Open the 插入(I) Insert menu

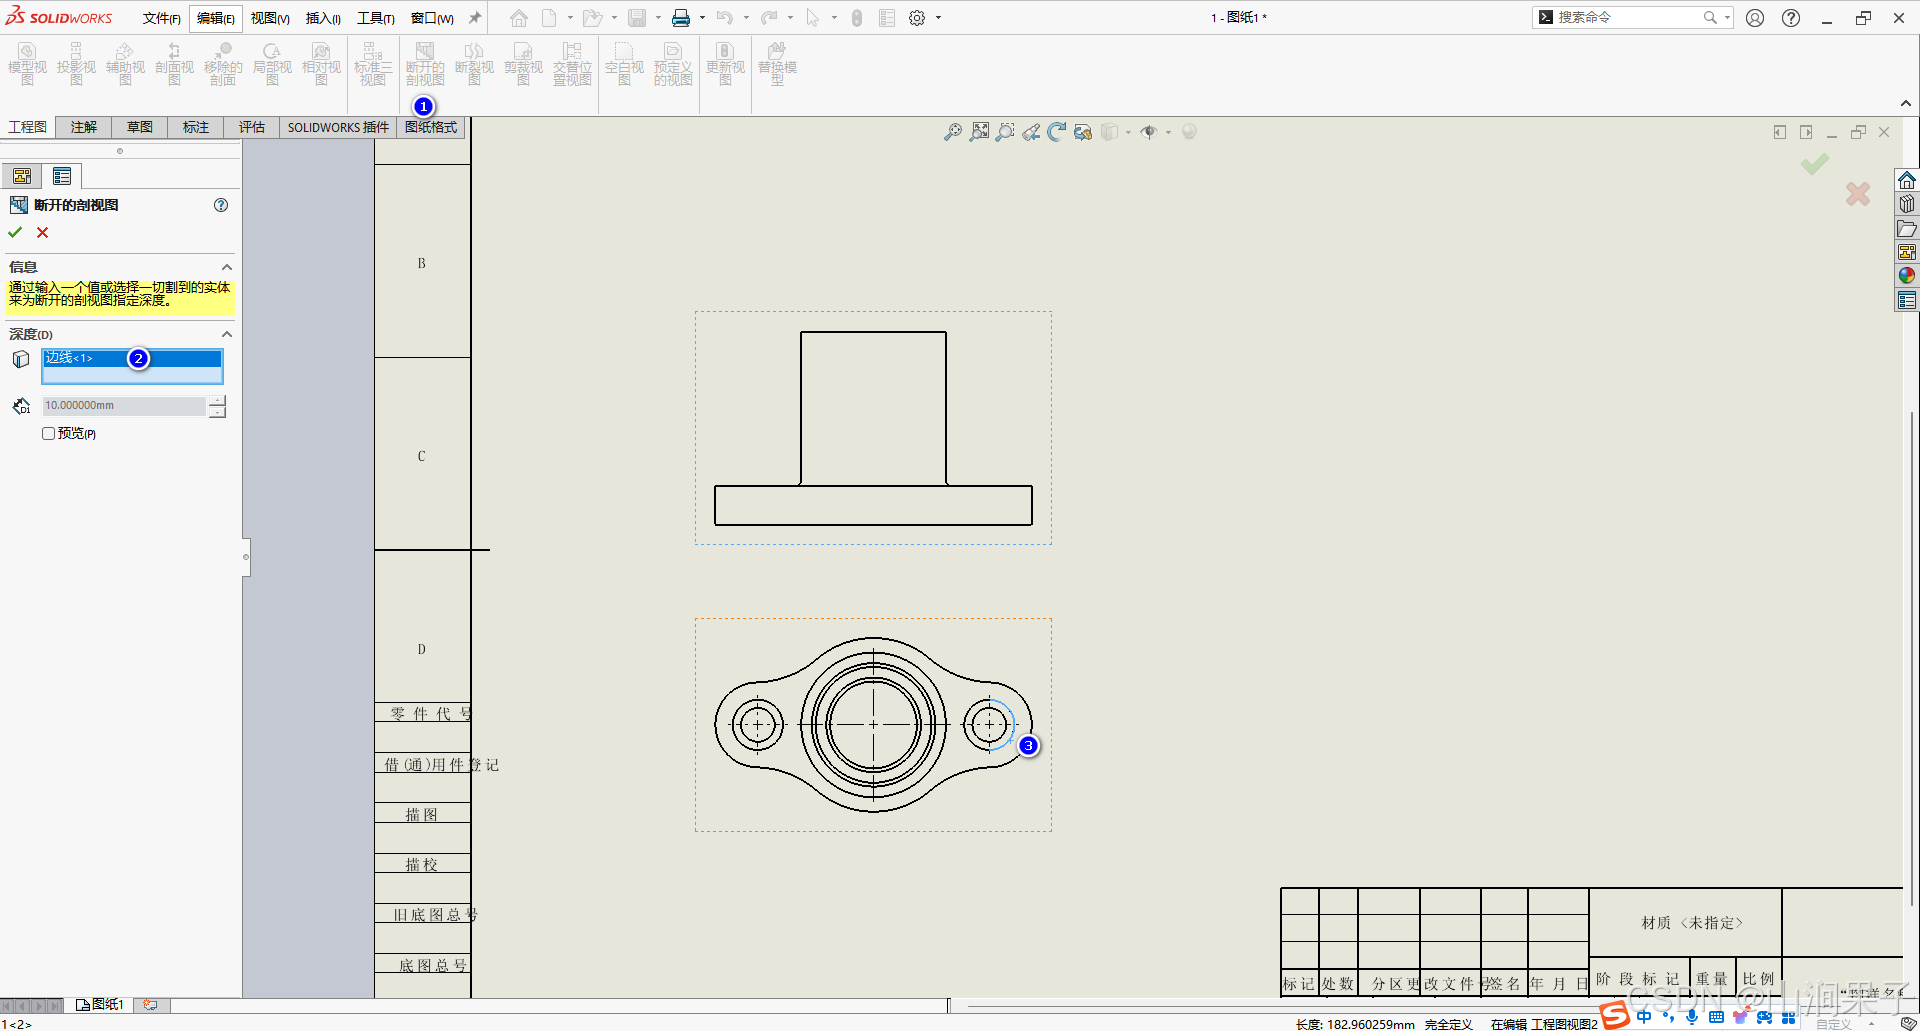pos(323,18)
